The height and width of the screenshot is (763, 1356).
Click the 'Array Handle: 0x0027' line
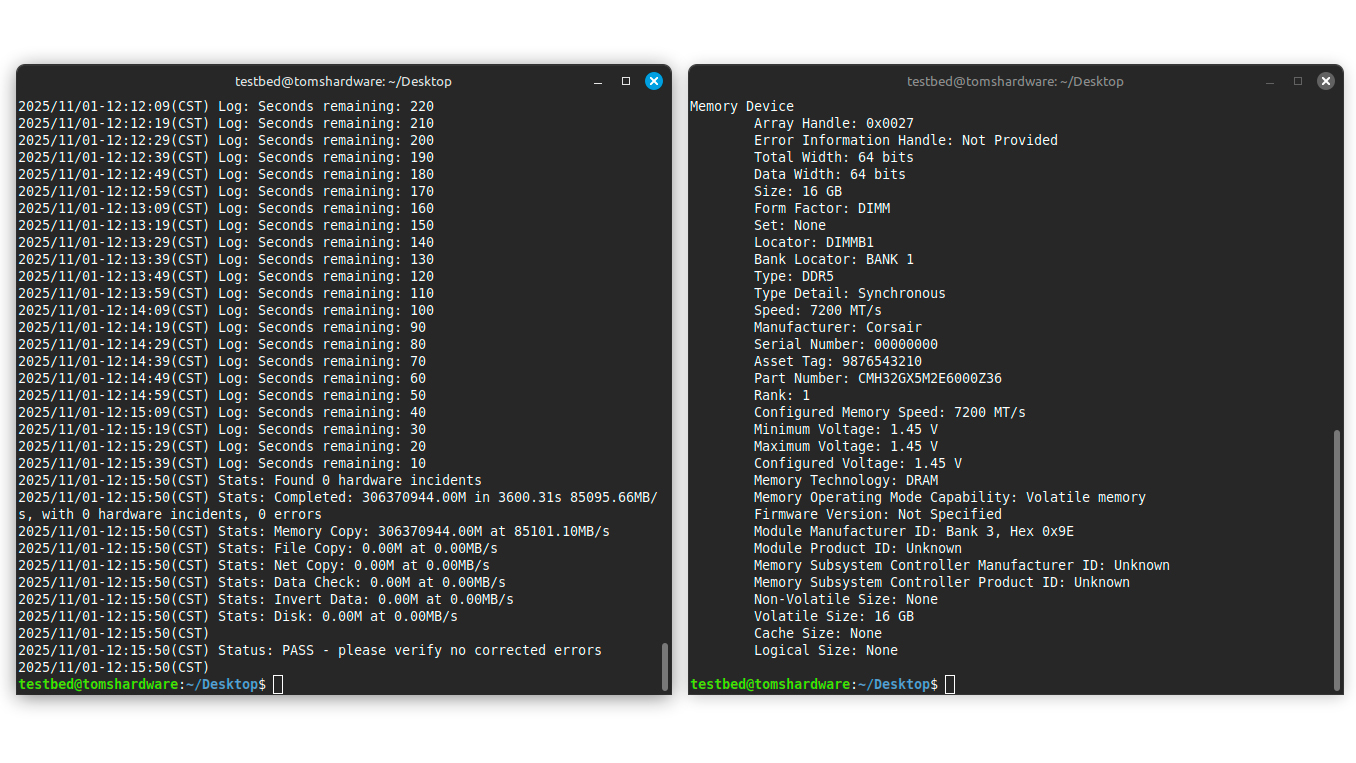tap(834, 123)
